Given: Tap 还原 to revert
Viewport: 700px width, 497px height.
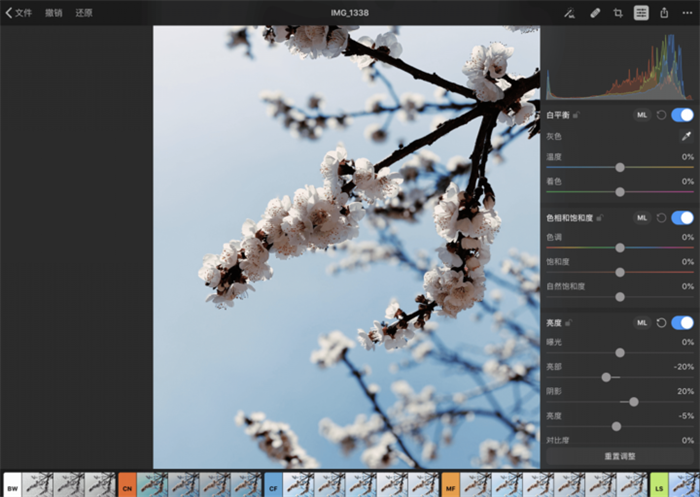Looking at the screenshot, I should [x=84, y=13].
